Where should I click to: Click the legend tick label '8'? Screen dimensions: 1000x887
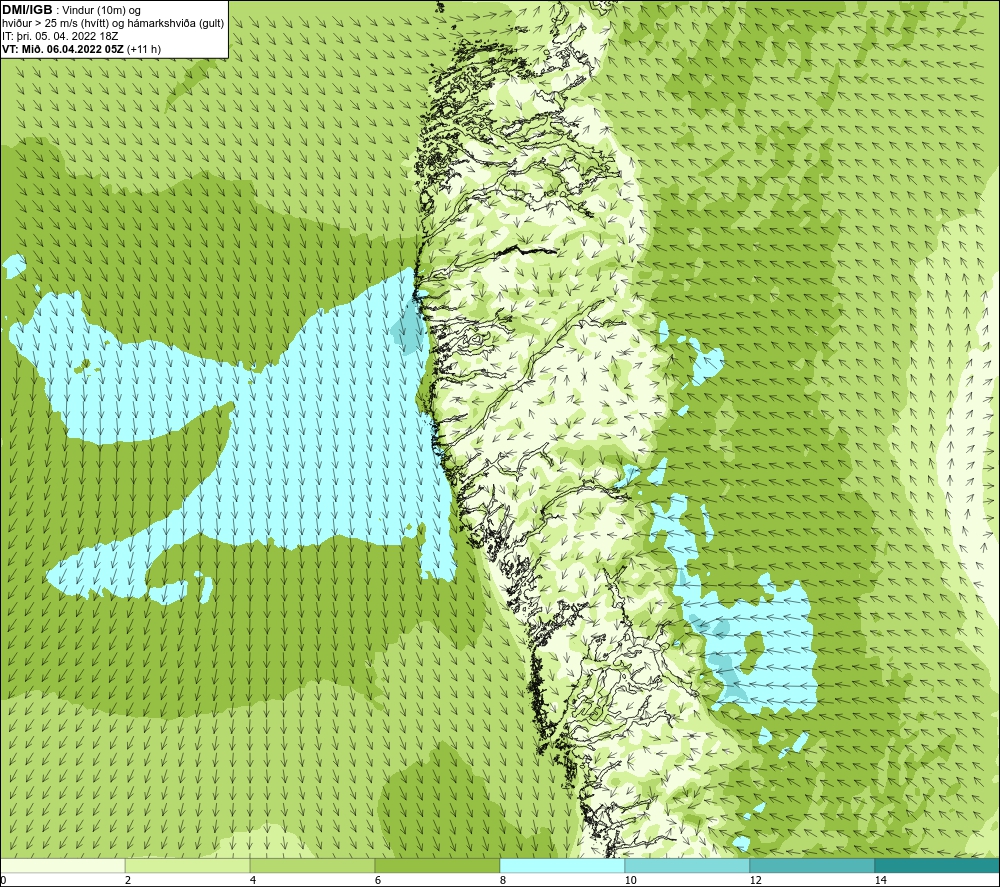click(x=503, y=880)
